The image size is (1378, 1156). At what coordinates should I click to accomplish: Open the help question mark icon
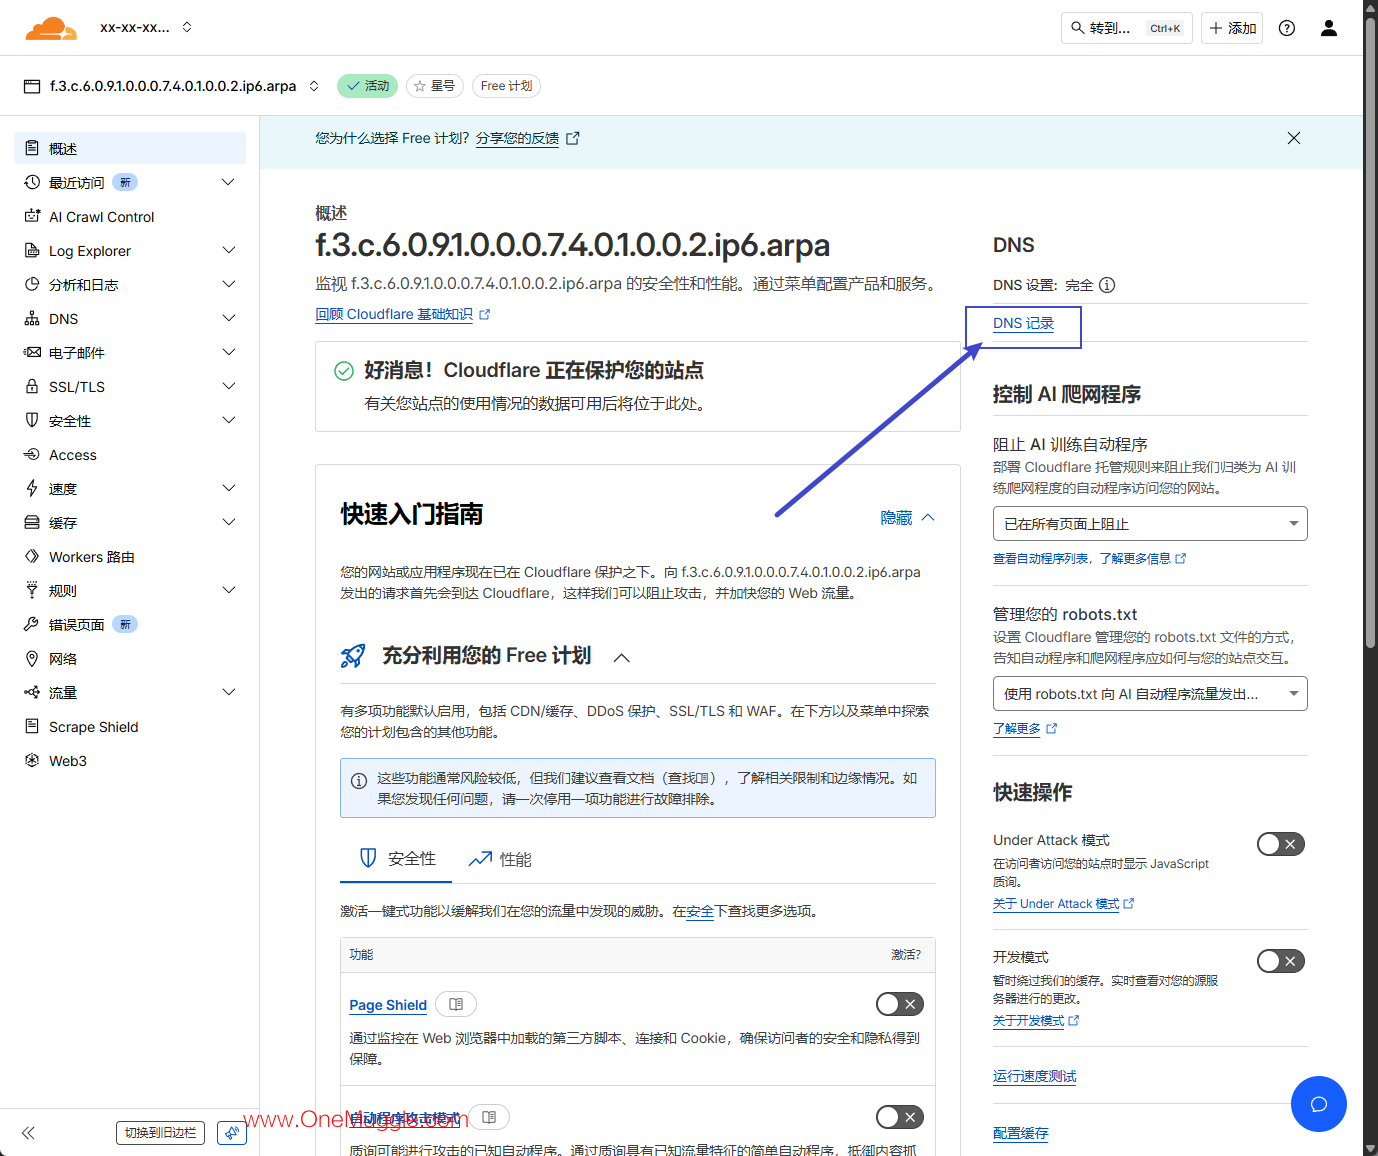[x=1287, y=28]
